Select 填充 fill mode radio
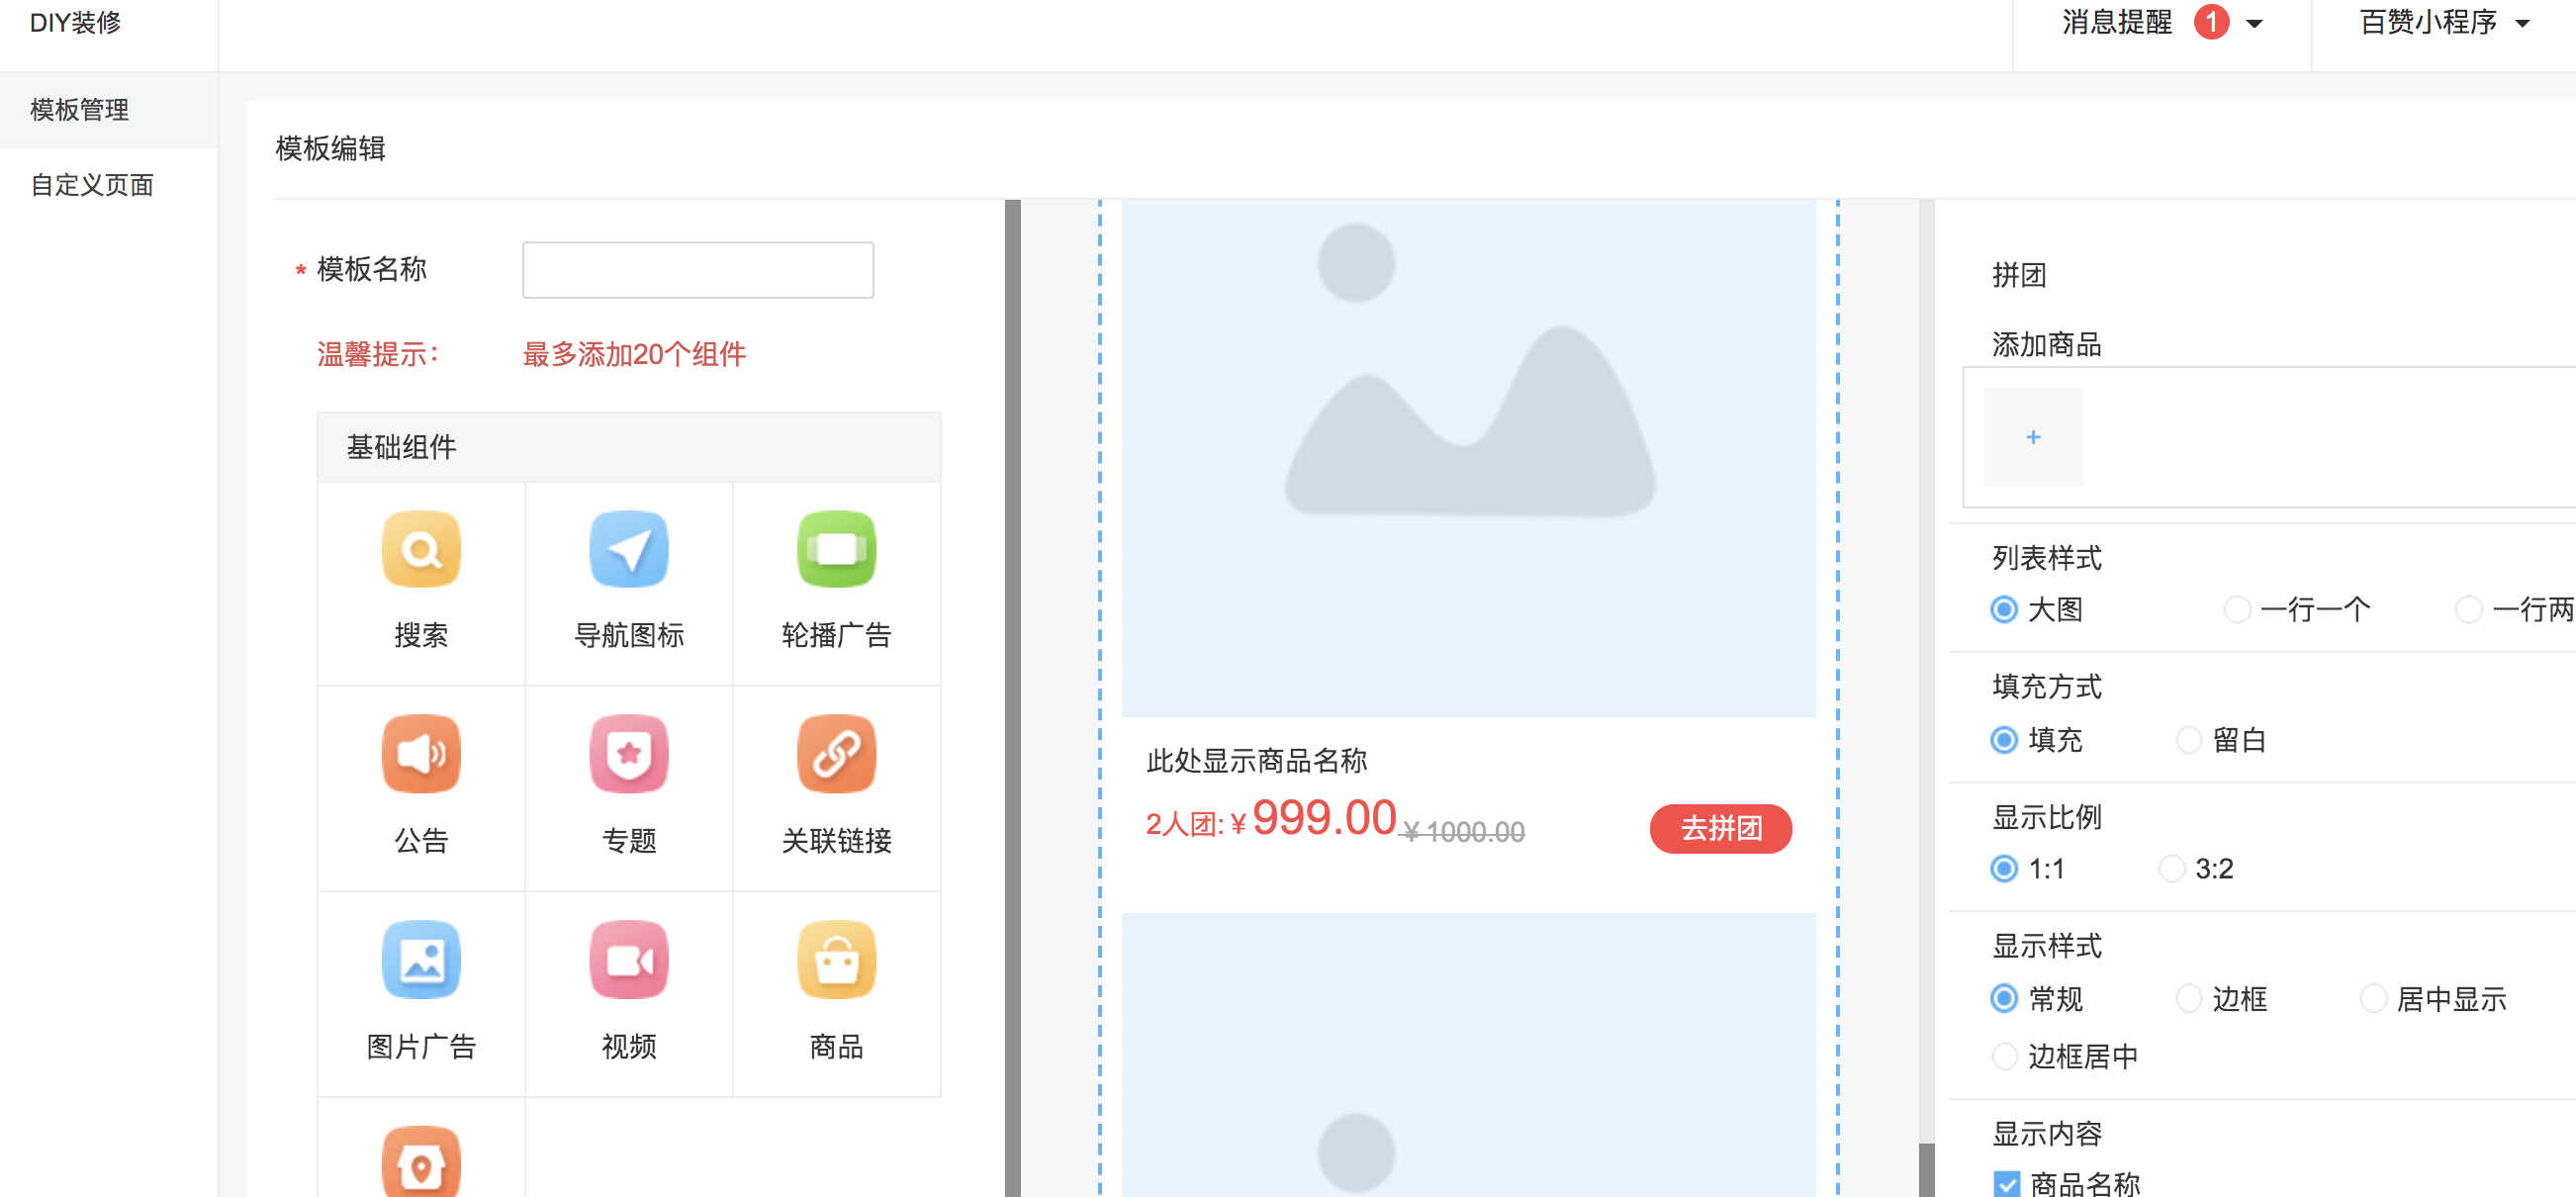Image resolution: width=2576 pixels, height=1197 pixels. (2004, 739)
